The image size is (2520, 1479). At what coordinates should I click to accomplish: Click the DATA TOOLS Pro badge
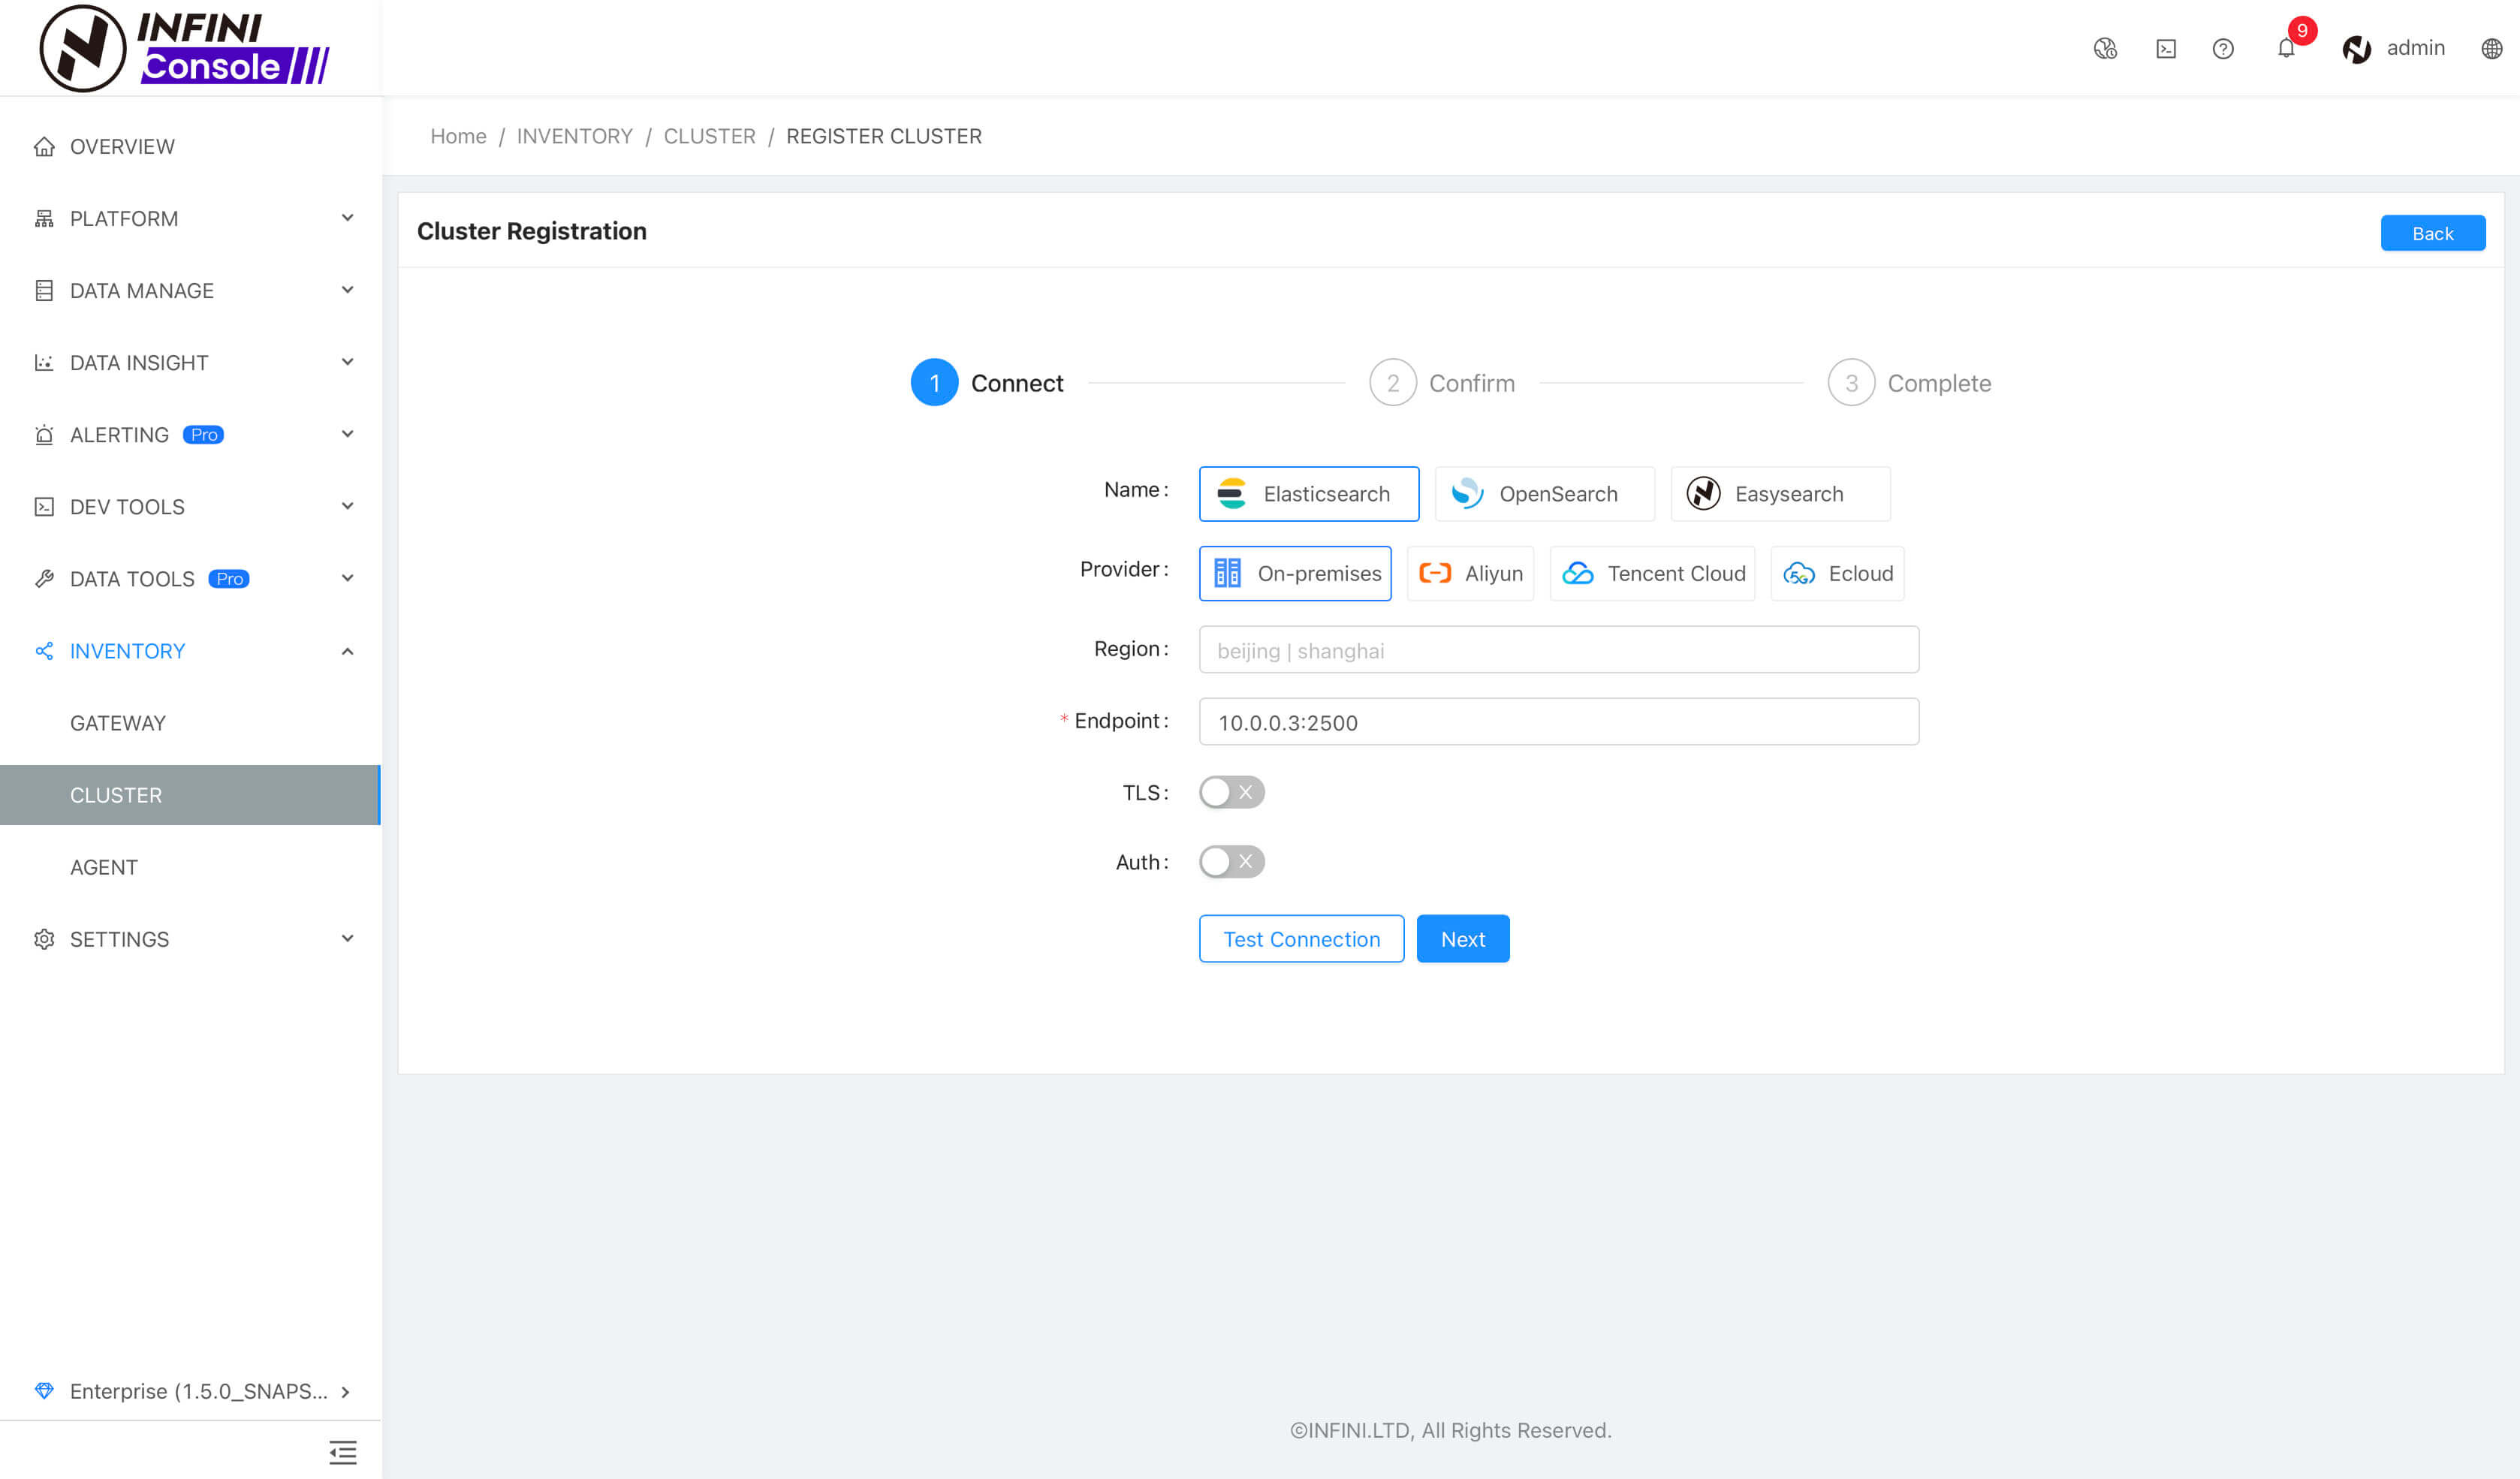(229, 579)
